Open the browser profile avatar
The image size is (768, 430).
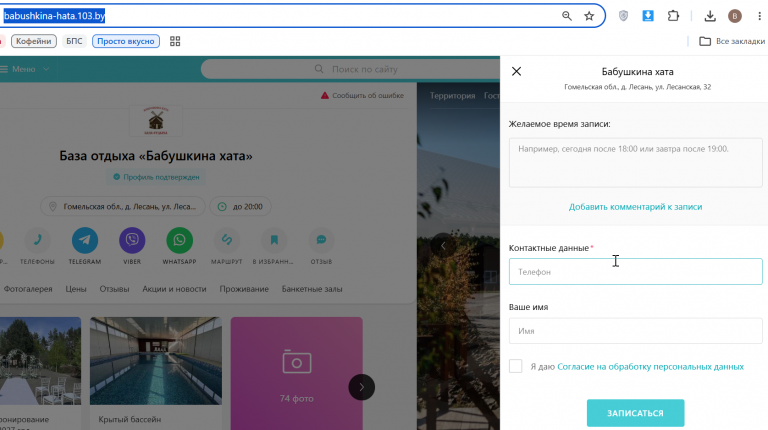[x=735, y=16]
